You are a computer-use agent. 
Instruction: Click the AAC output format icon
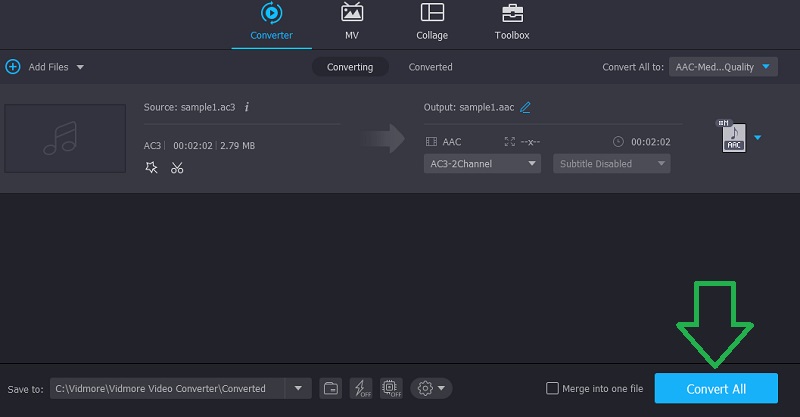tap(733, 139)
